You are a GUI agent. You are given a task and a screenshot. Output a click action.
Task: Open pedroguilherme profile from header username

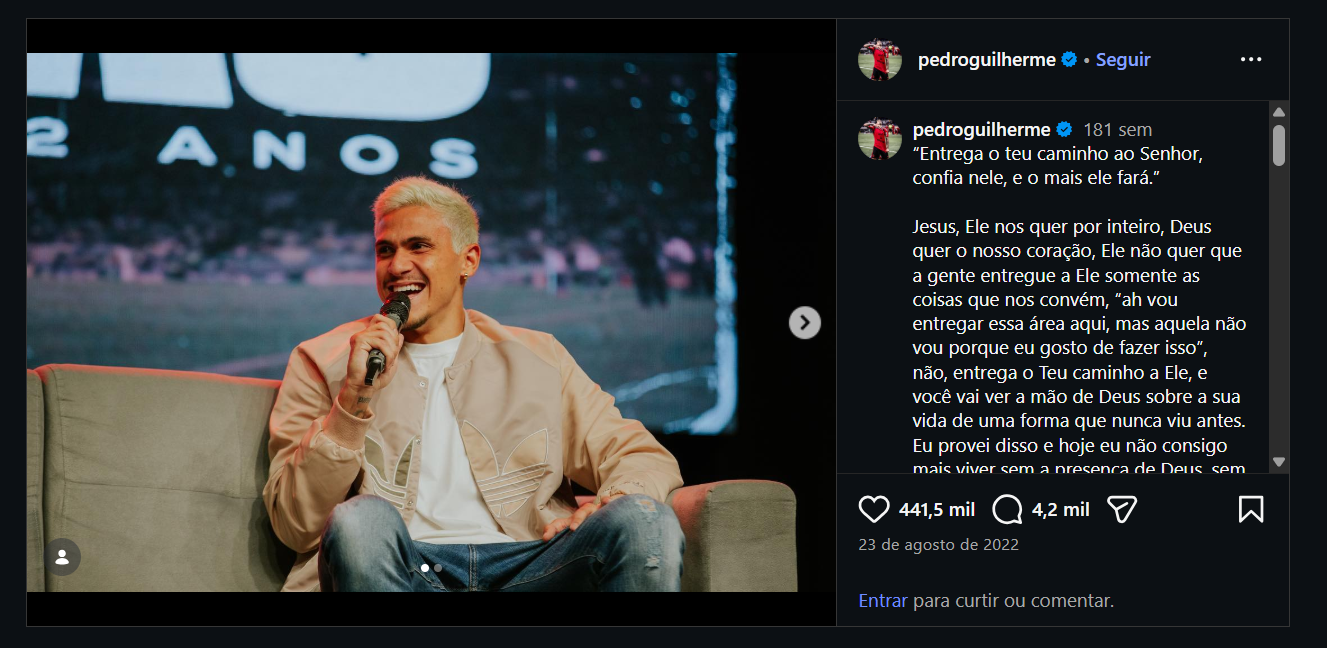click(x=986, y=60)
